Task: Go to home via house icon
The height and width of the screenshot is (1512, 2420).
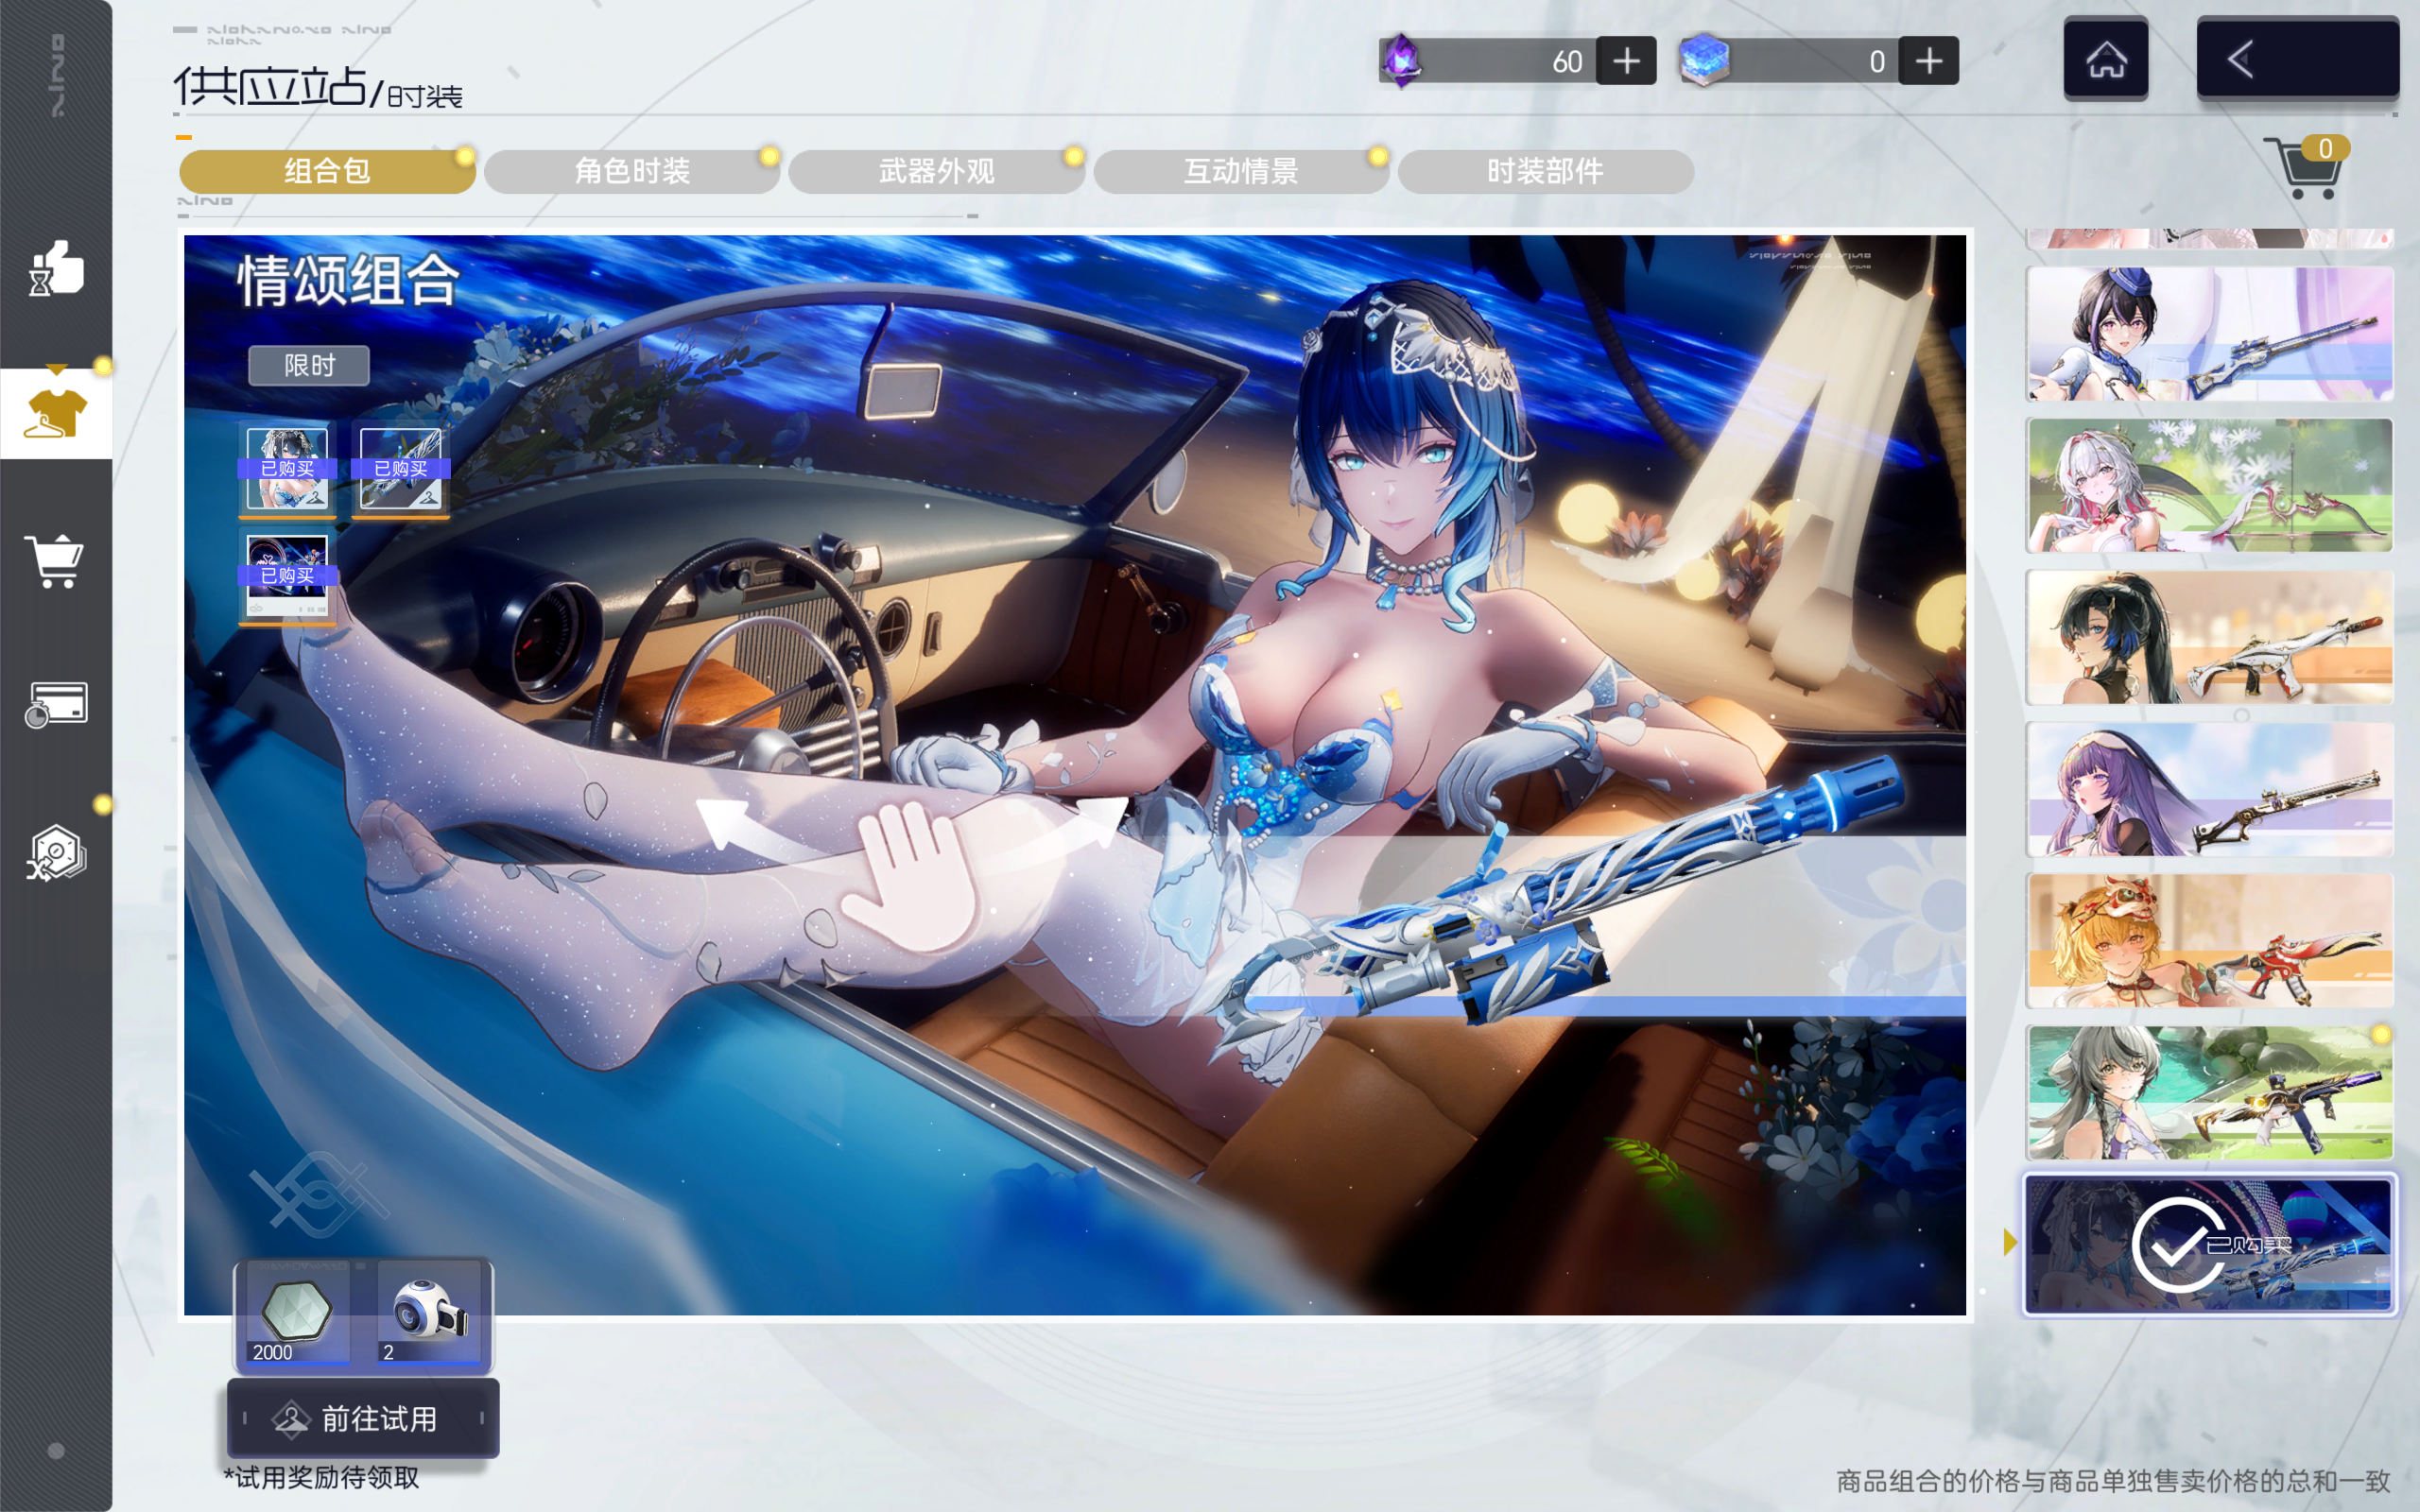Action: 2106,59
